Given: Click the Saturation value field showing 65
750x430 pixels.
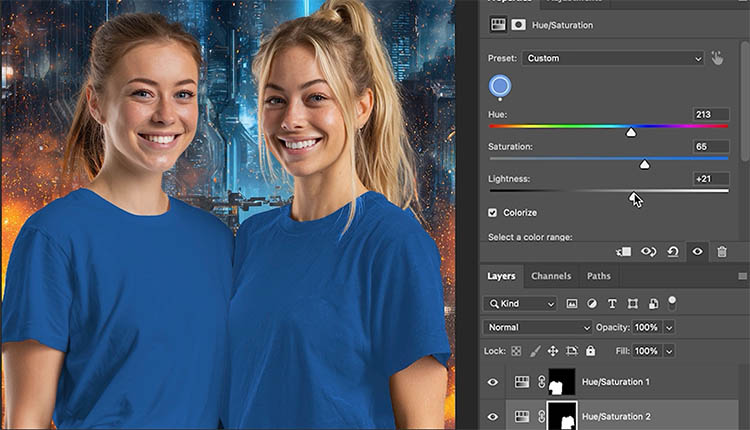Looking at the screenshot, I should (x=711, y=146).
